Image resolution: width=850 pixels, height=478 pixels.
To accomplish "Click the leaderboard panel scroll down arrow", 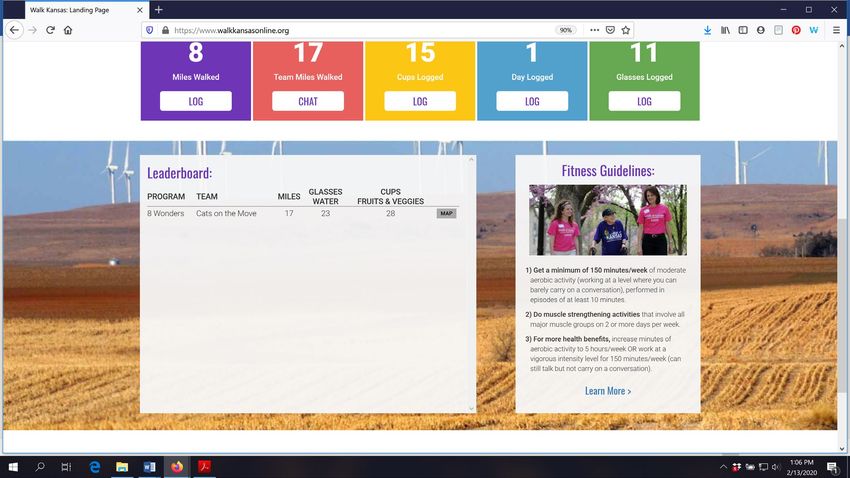I will [x=471, y=408].
